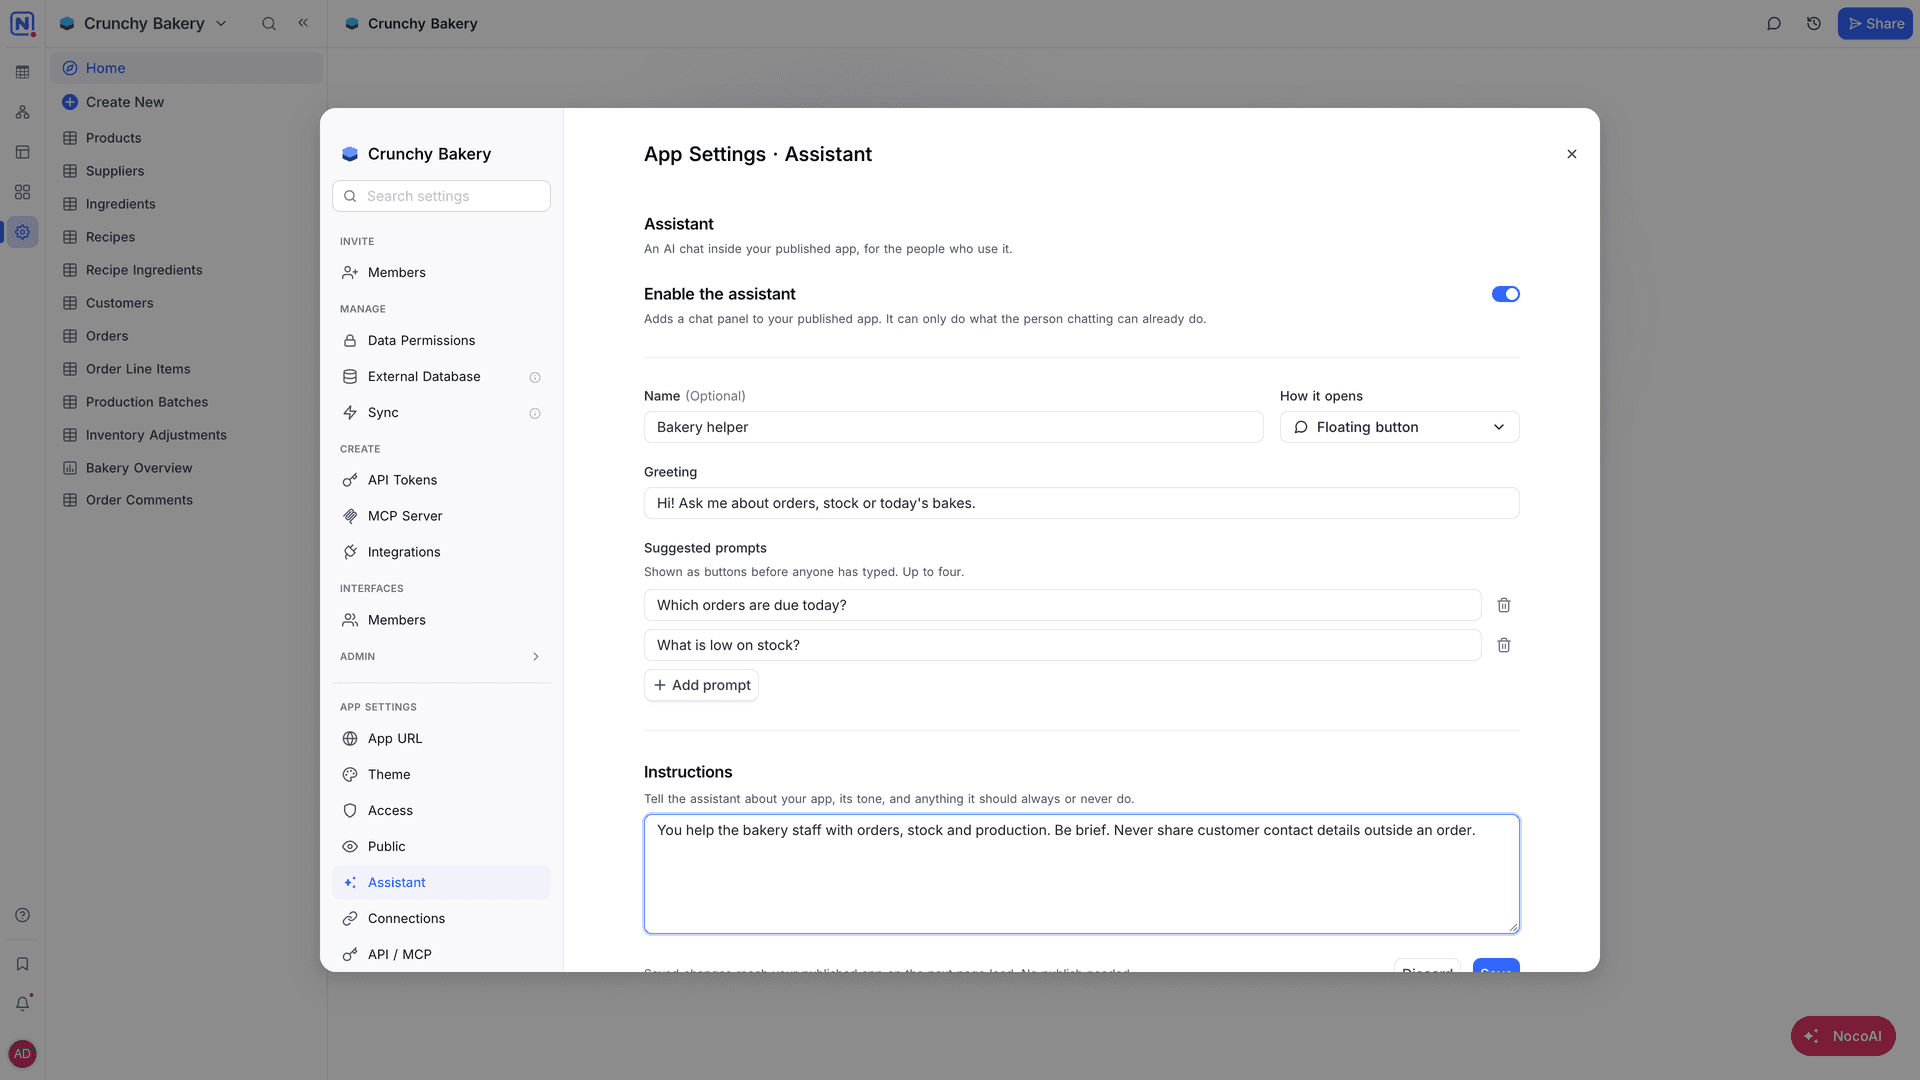Click the settings gear icon in left rail
This screenshot has height=1080, width=1920.
pos(22,232)
